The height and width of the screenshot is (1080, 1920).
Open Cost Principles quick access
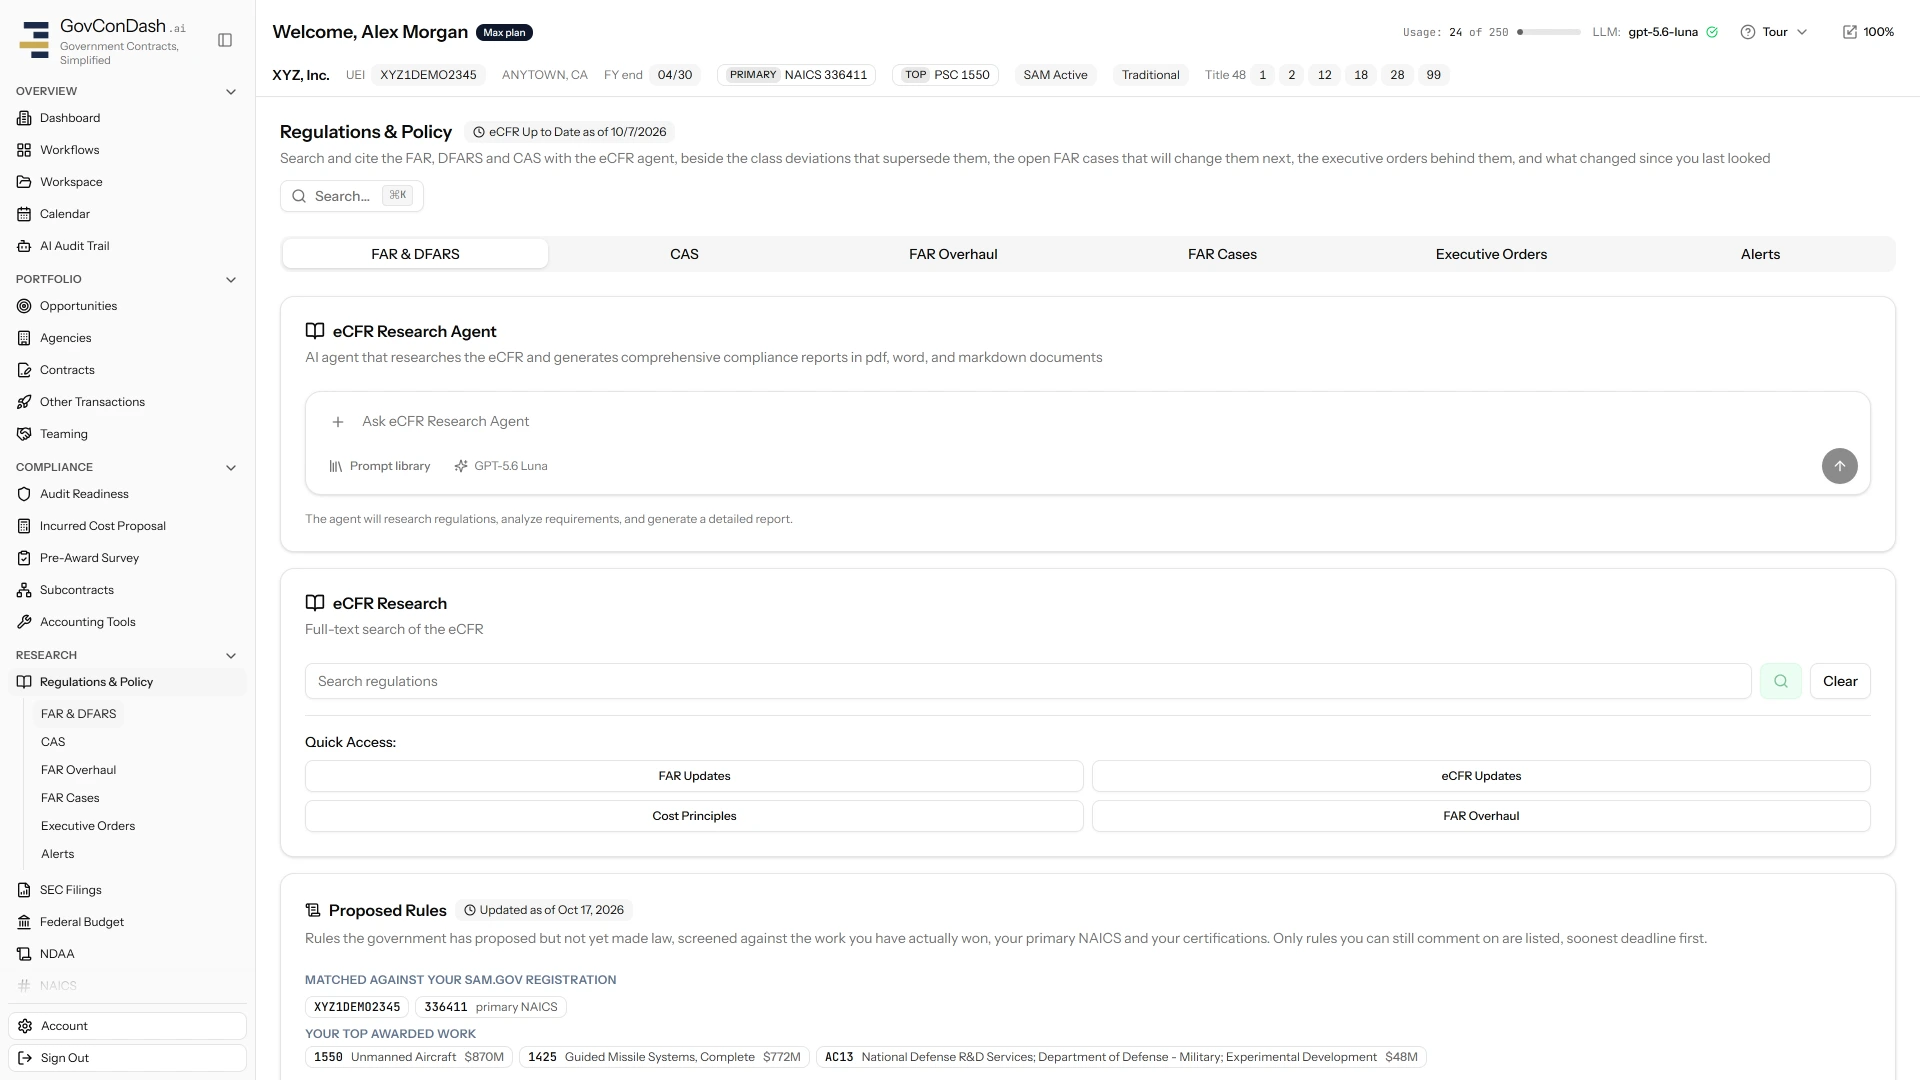pyautogui.click(x=694, y=816)
